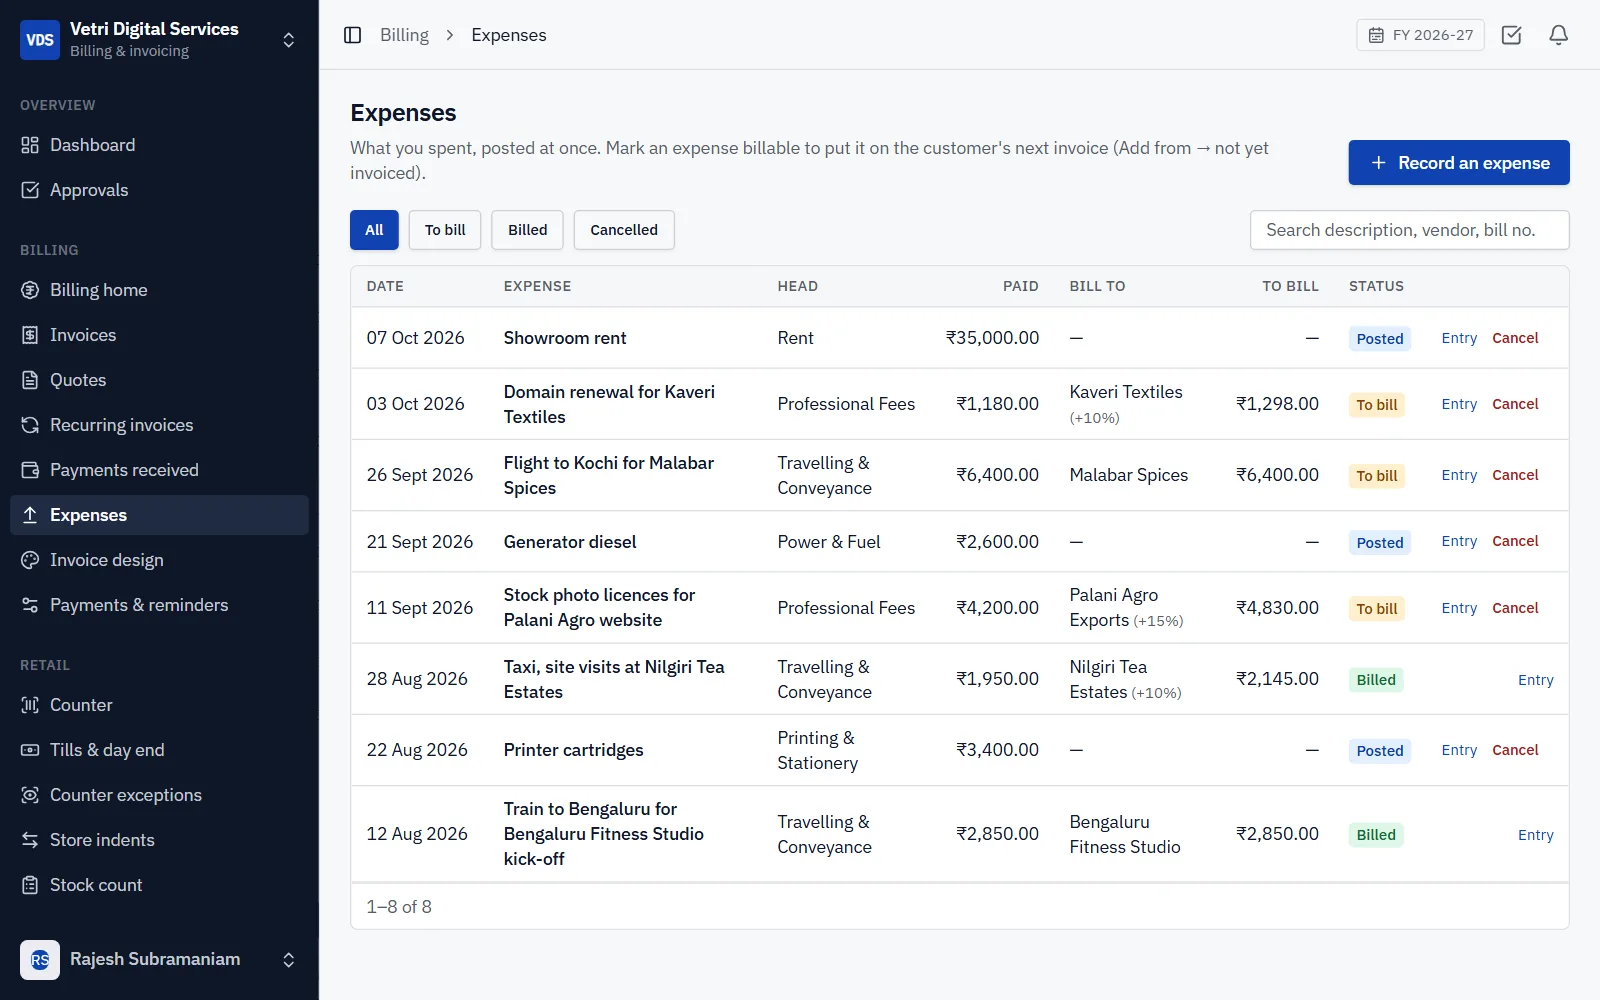Click the Expenses sidebar item
The width and height of the screenshot is (1600, 1000).
159,515
